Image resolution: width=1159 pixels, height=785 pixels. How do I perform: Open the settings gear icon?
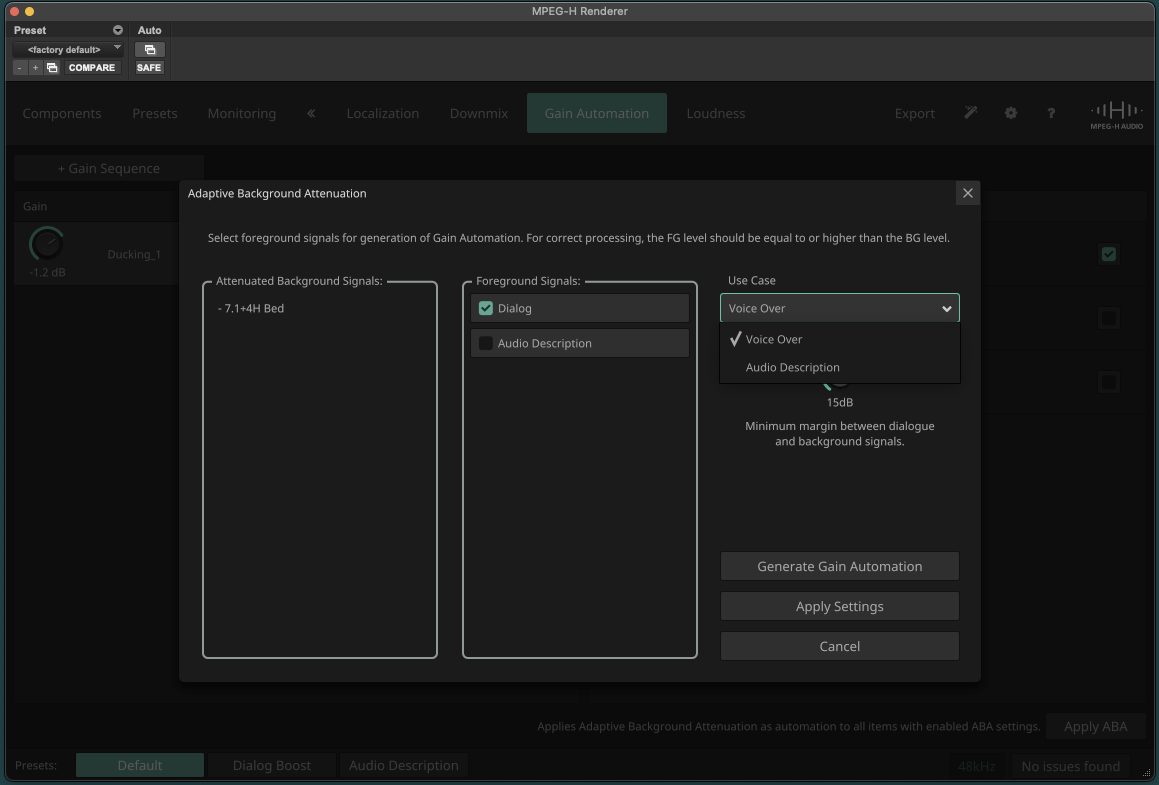click(1010, 113)
